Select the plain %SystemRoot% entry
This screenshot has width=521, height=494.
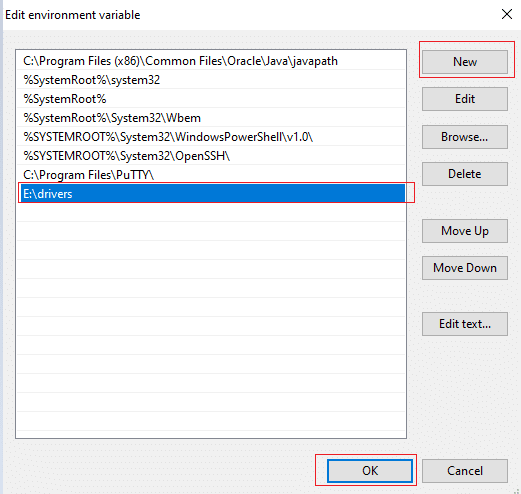tap(211, 99)
